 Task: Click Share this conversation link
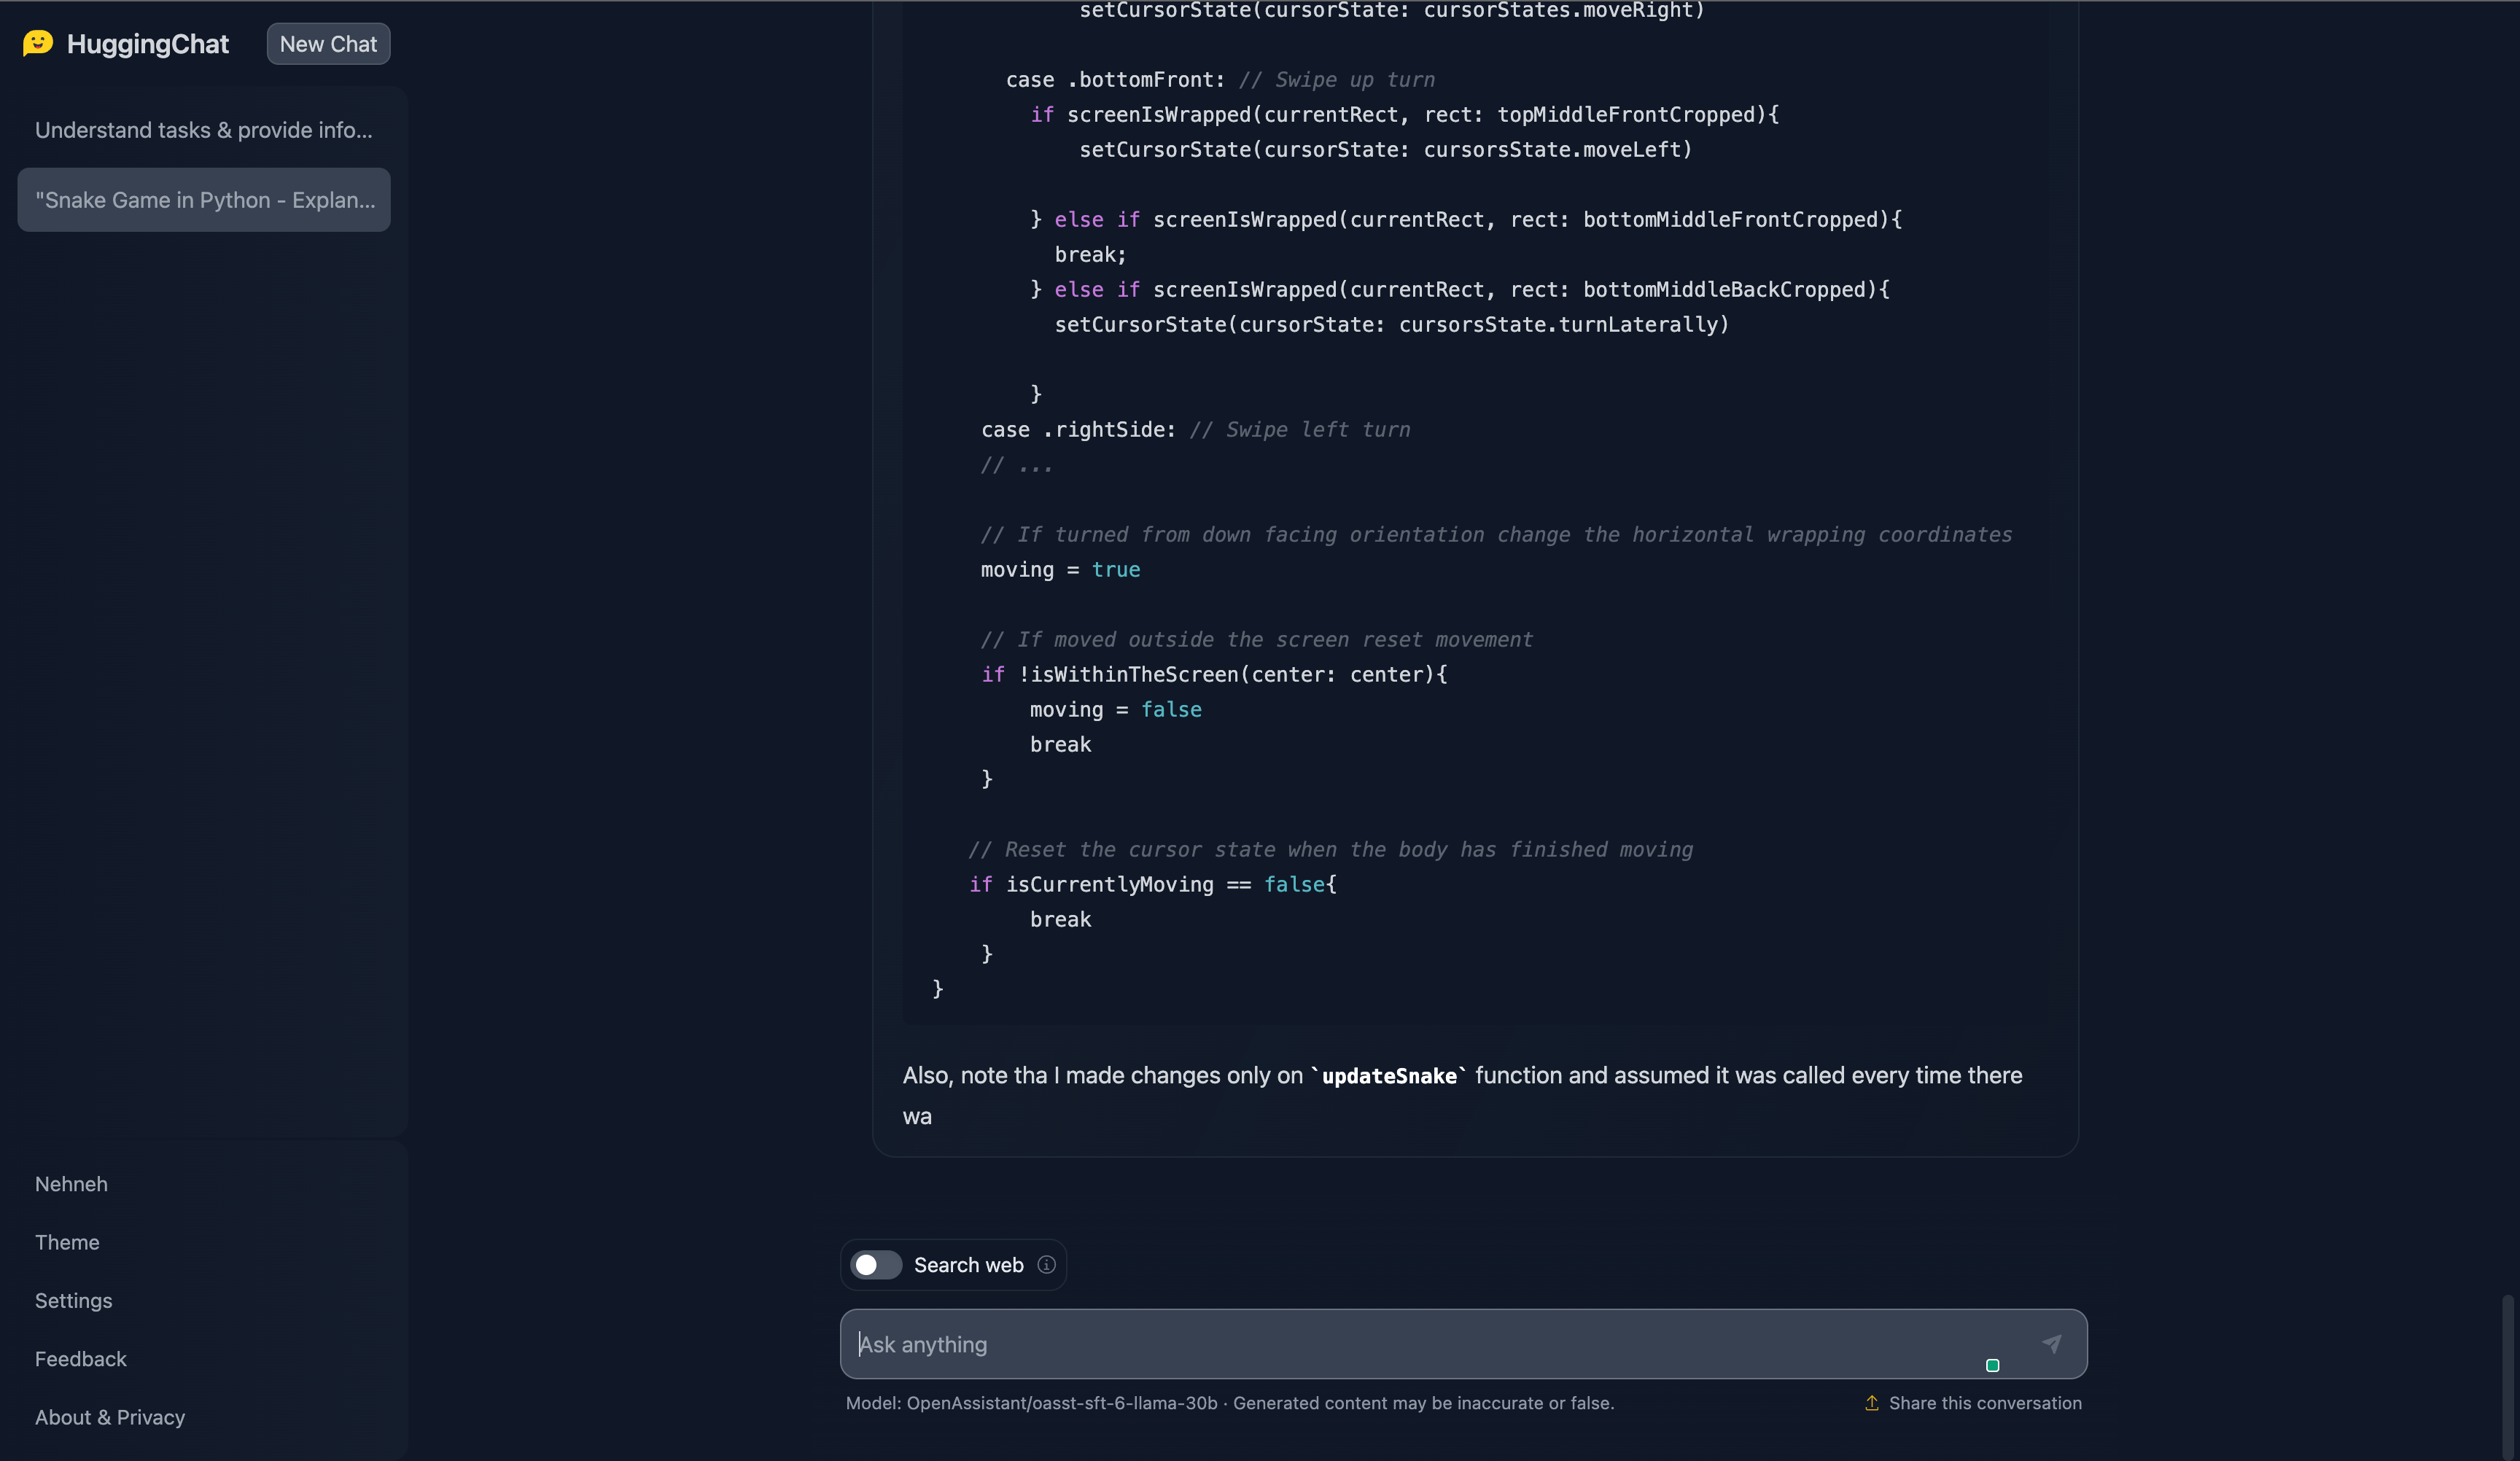pyautogui.click(x=1985, y=1403)
